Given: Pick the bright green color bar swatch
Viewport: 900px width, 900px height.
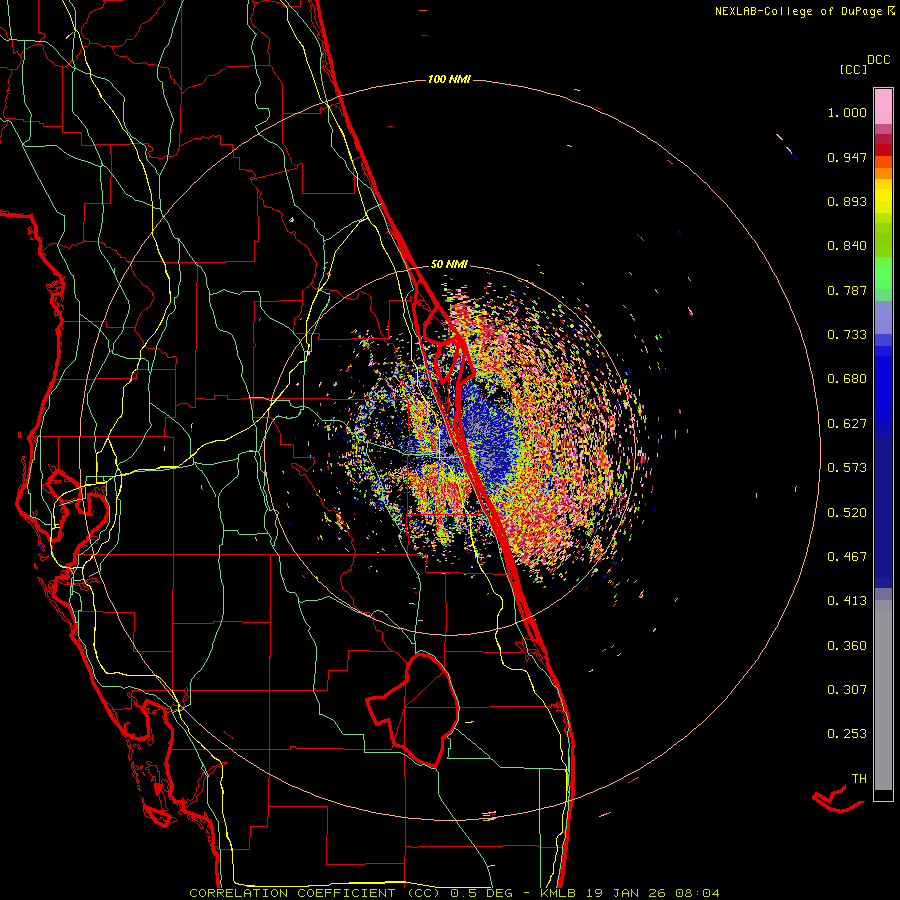Looking at the screenshot, I should (x=883, y=273).
